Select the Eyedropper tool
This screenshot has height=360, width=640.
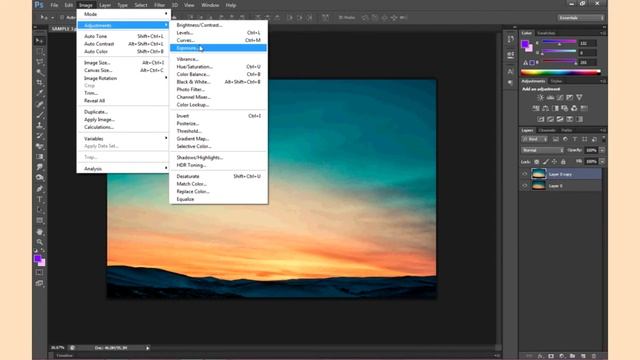click(40, 93)
